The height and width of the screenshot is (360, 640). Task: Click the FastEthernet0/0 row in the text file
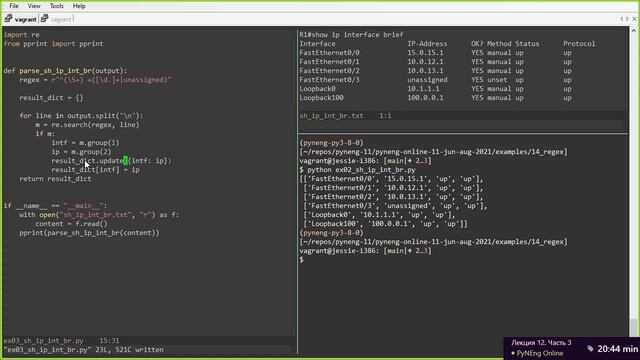pyautogui.click(x=435, y=53)
